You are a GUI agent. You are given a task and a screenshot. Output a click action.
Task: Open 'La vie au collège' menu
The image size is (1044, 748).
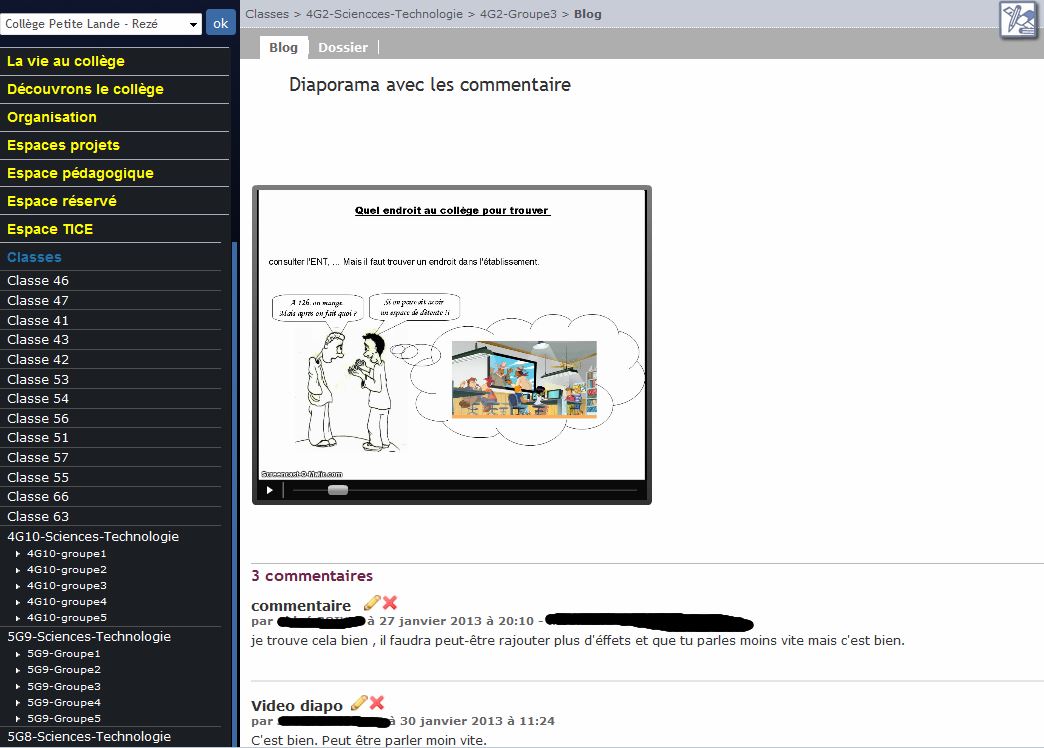(x=66, y=61)
